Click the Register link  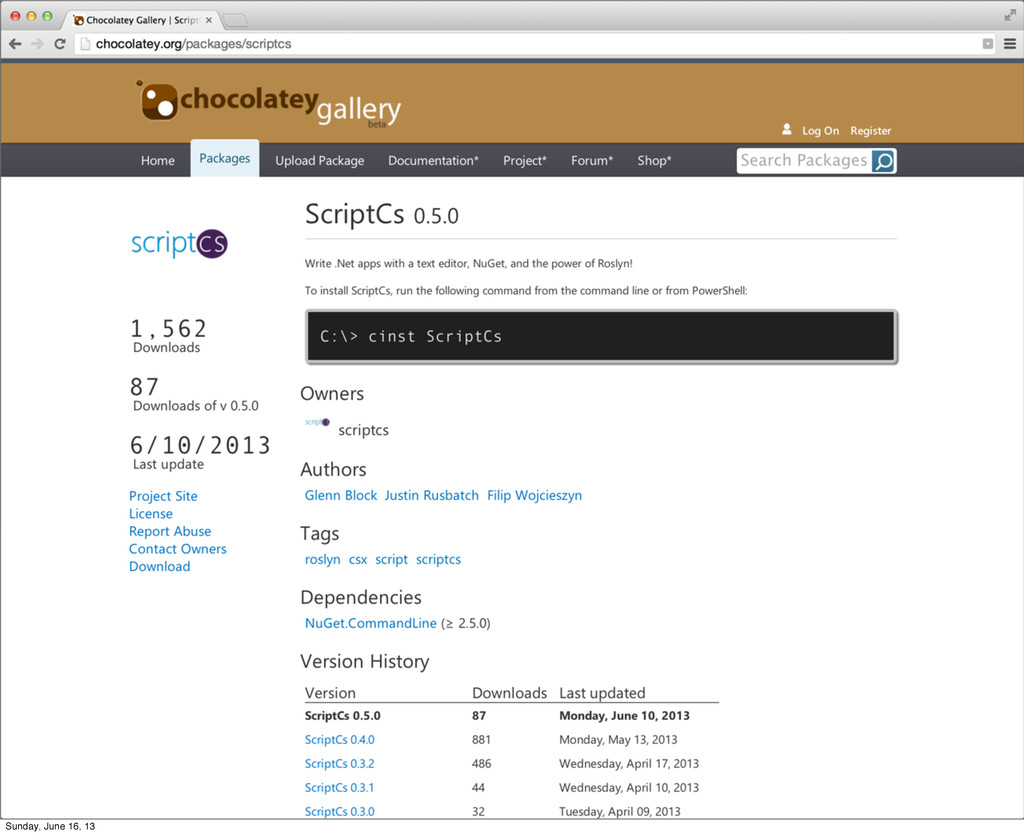[x=871, y=131]
